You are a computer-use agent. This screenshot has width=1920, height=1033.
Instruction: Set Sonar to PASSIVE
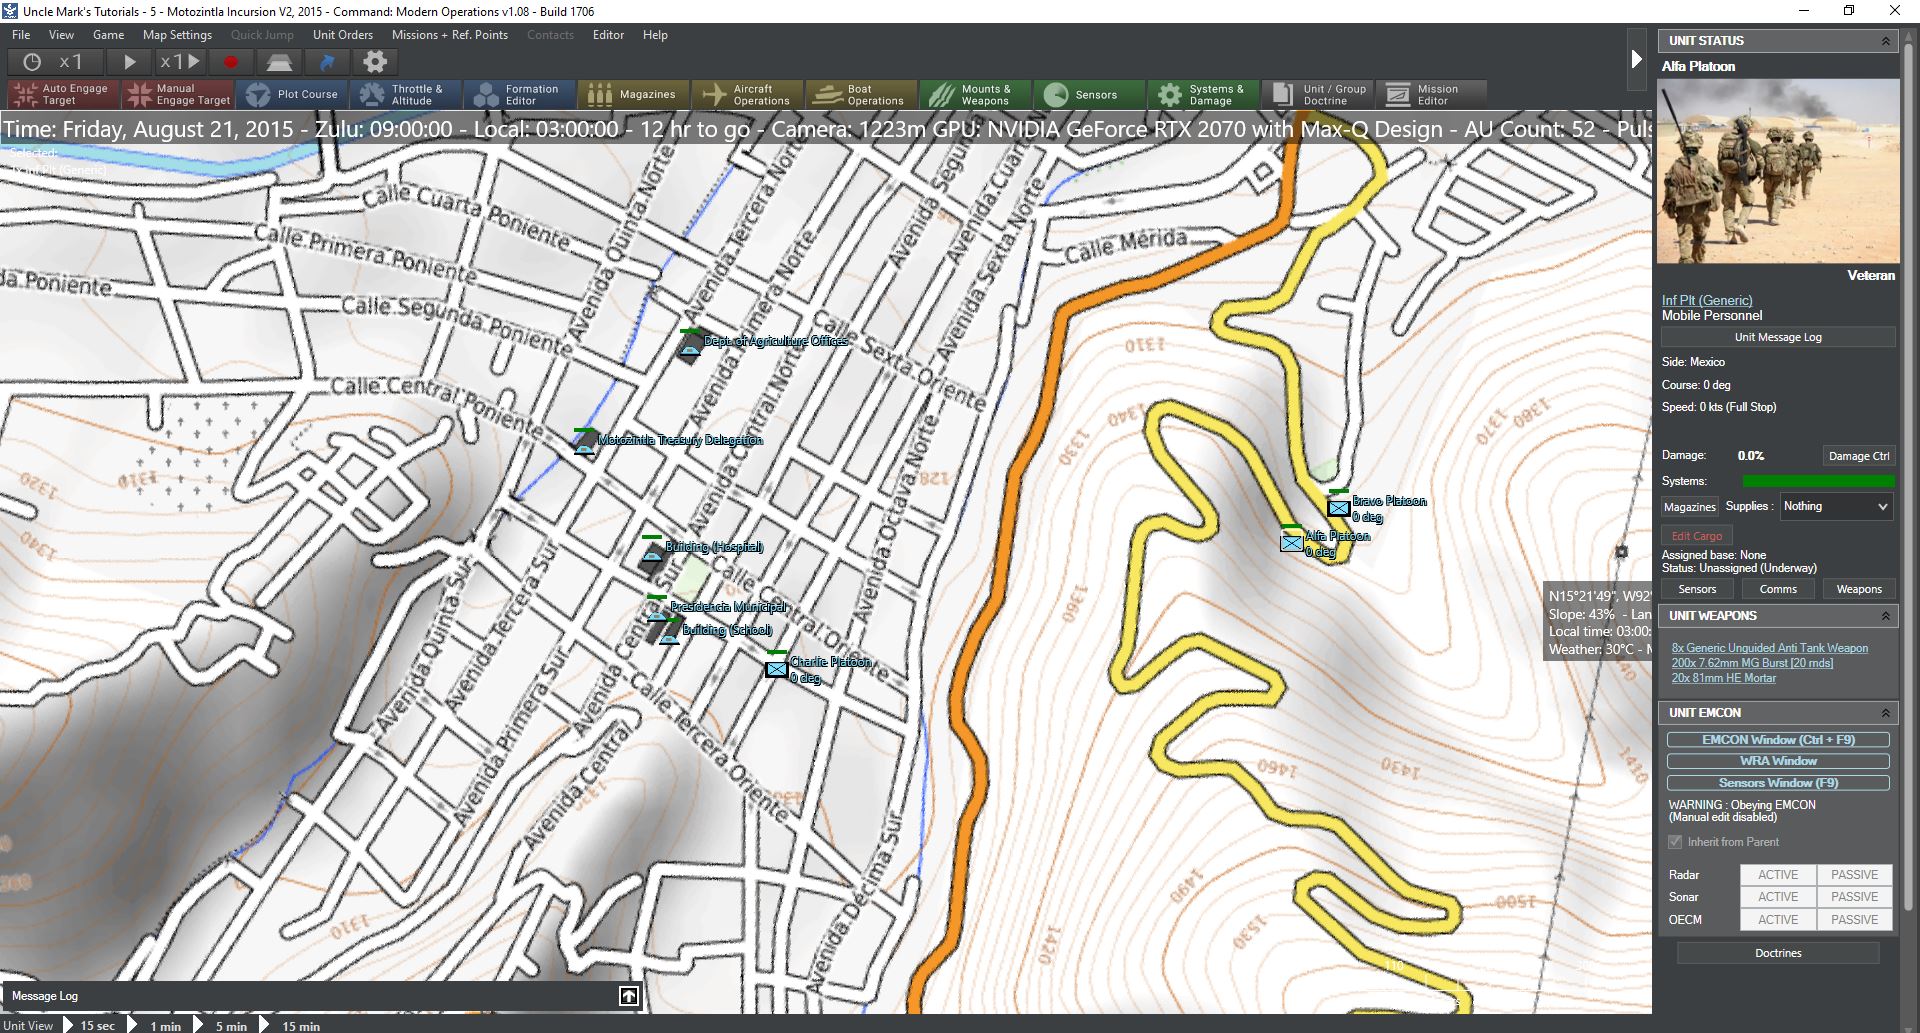(1854, 897)
